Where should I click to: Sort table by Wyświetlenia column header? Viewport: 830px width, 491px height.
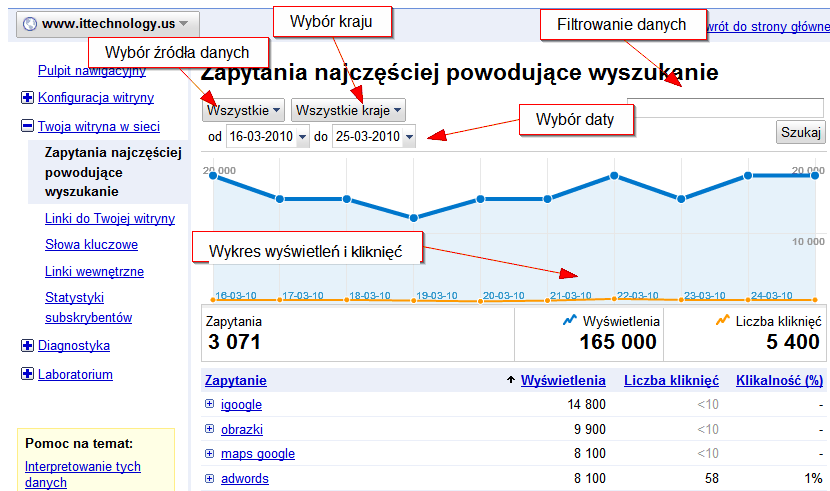(x=563, y=381)
